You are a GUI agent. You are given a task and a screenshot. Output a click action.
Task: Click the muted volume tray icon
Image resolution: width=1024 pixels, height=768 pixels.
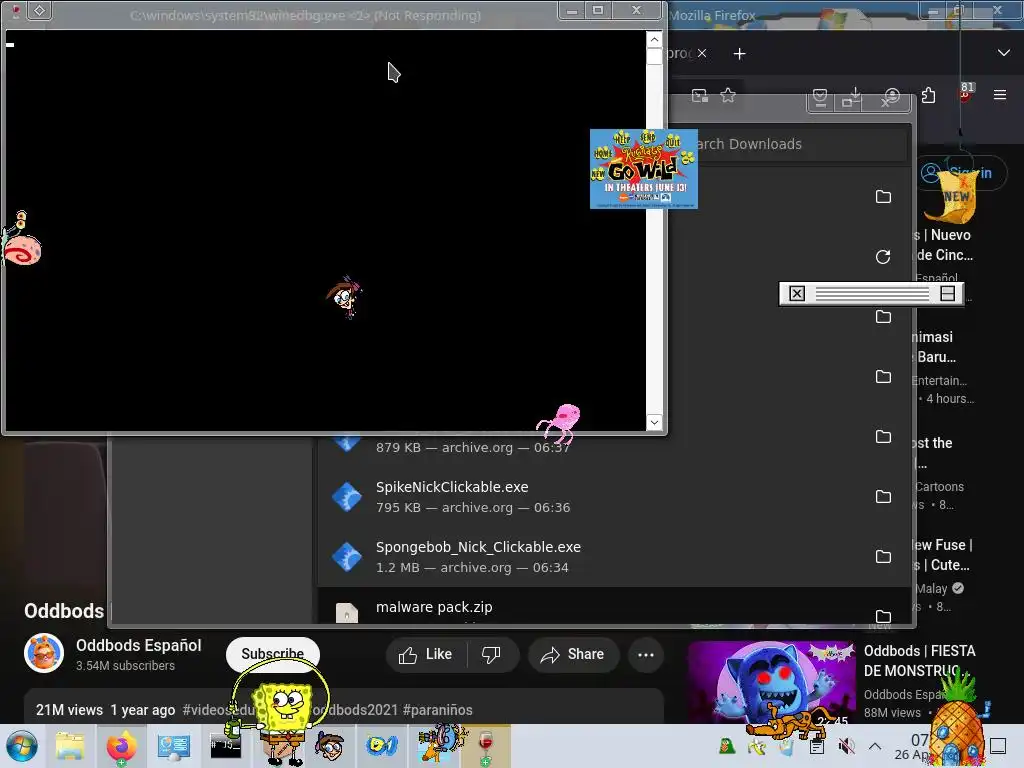[846, 746]
